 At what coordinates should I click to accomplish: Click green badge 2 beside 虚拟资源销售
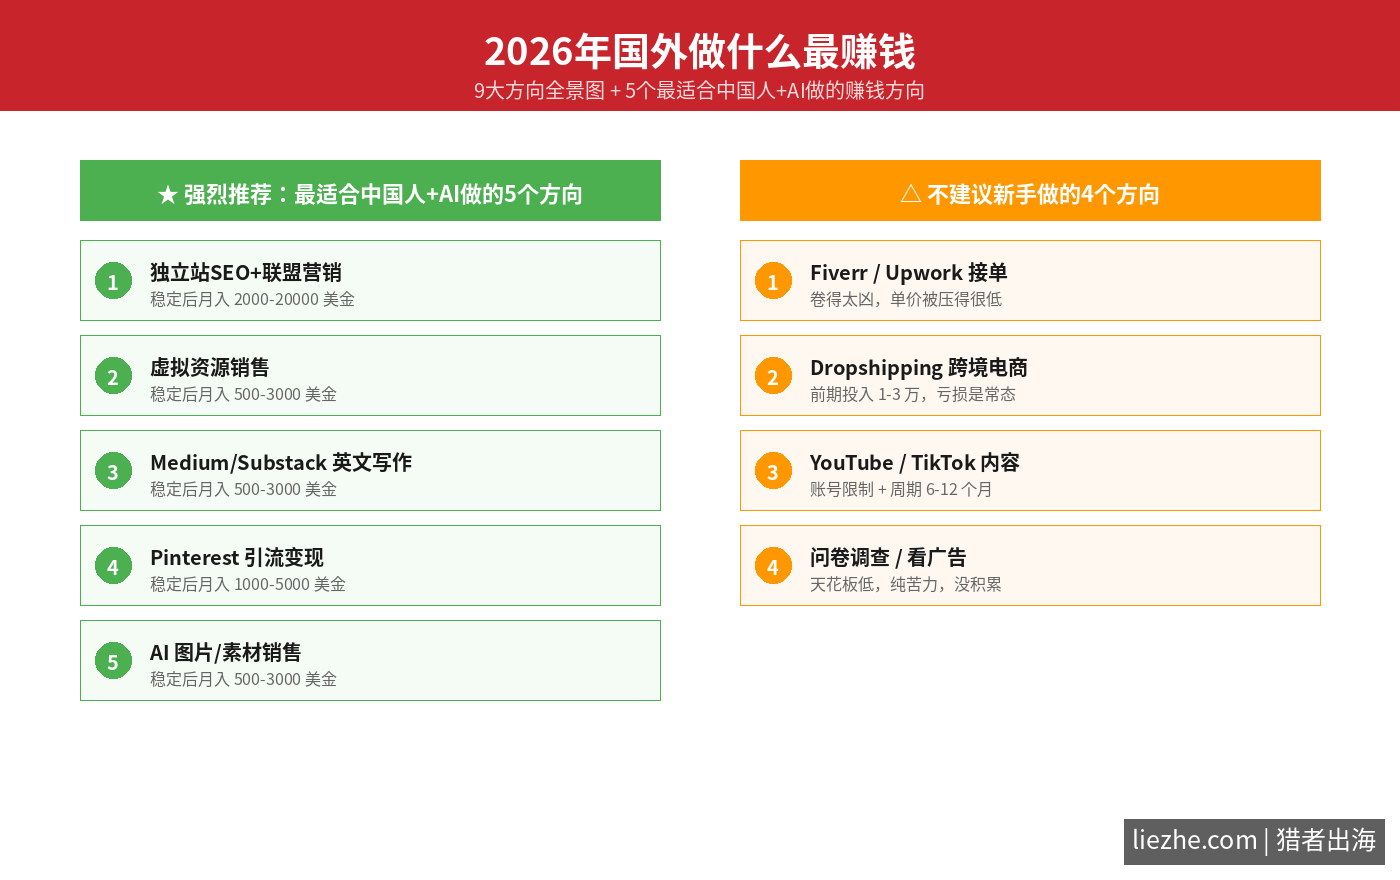(113, 376)
